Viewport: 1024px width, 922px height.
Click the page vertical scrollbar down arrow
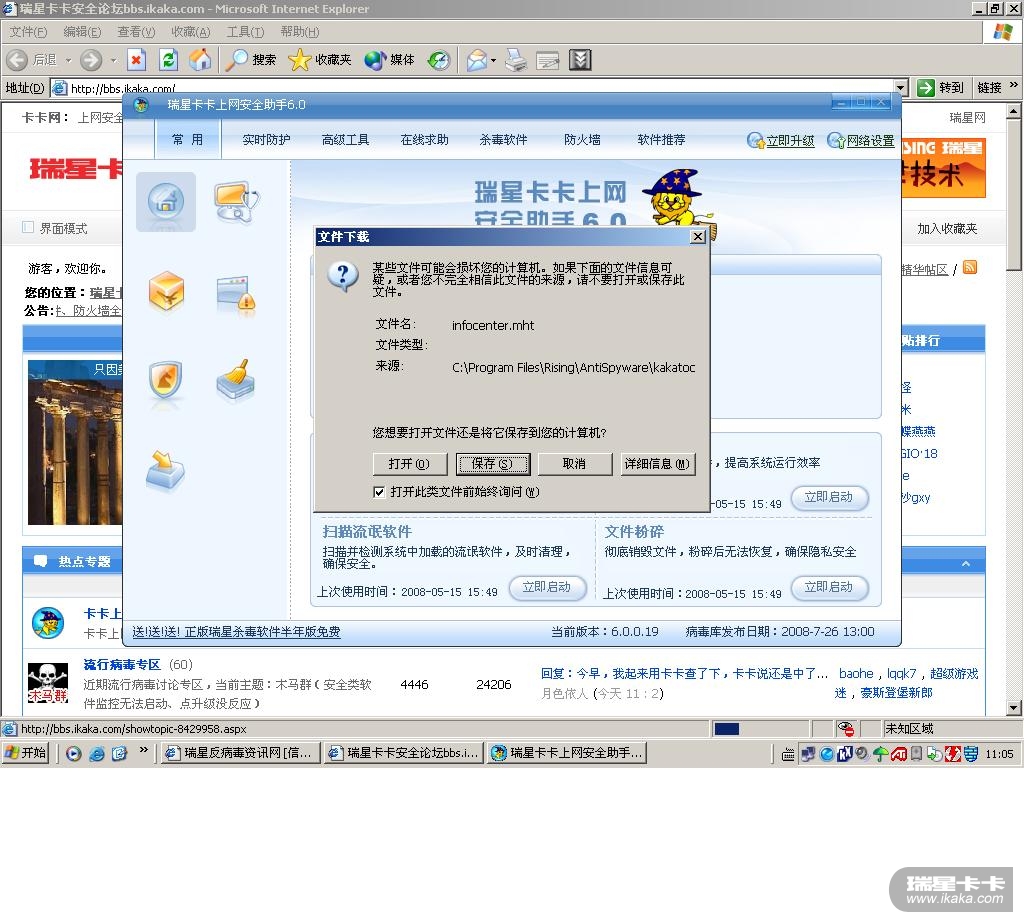point(1014,708)
